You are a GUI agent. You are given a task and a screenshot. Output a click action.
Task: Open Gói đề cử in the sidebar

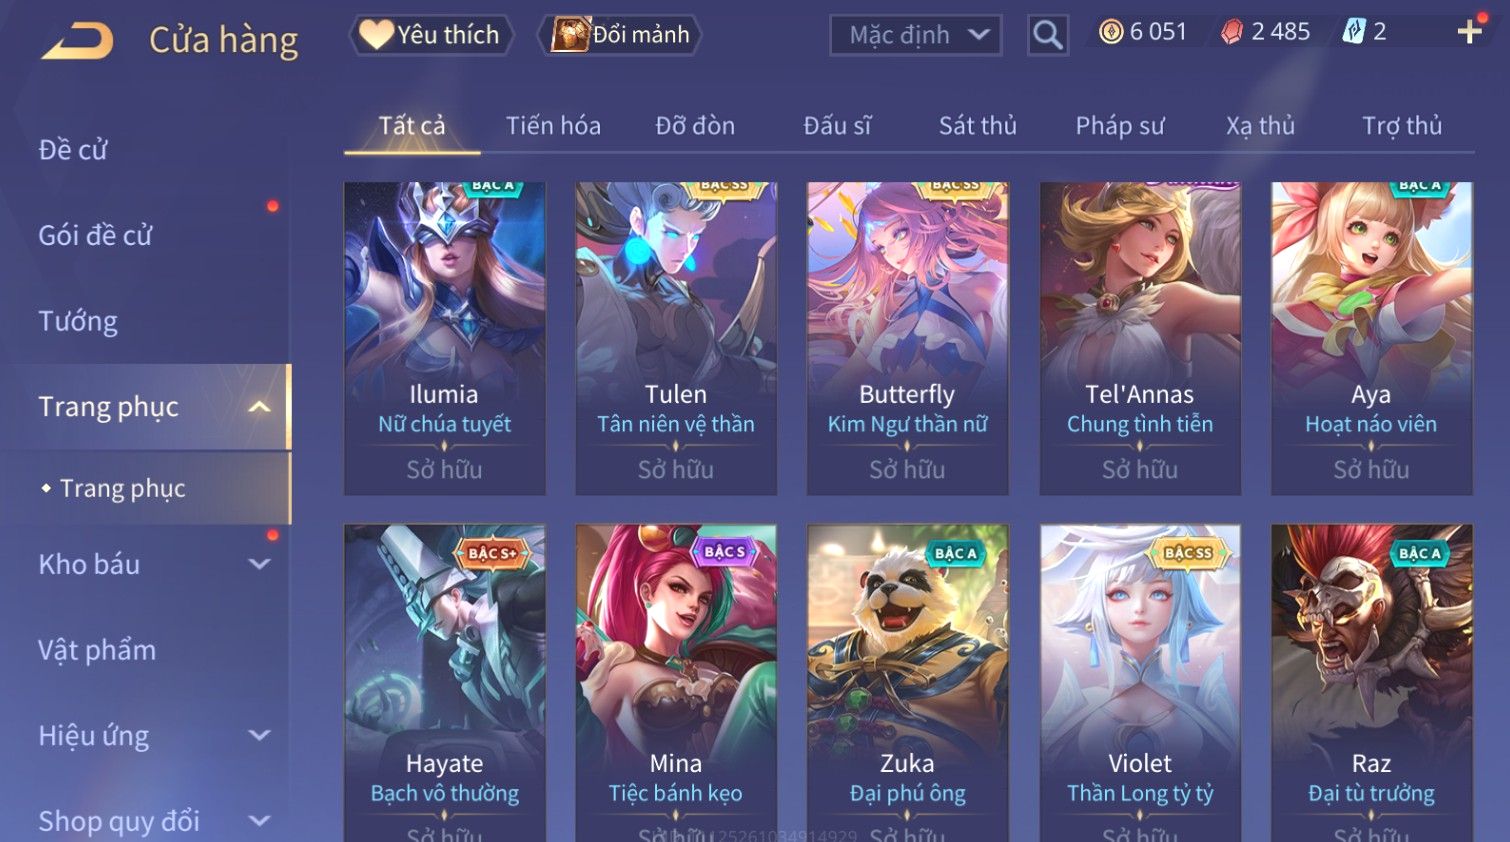click(95, 235)
